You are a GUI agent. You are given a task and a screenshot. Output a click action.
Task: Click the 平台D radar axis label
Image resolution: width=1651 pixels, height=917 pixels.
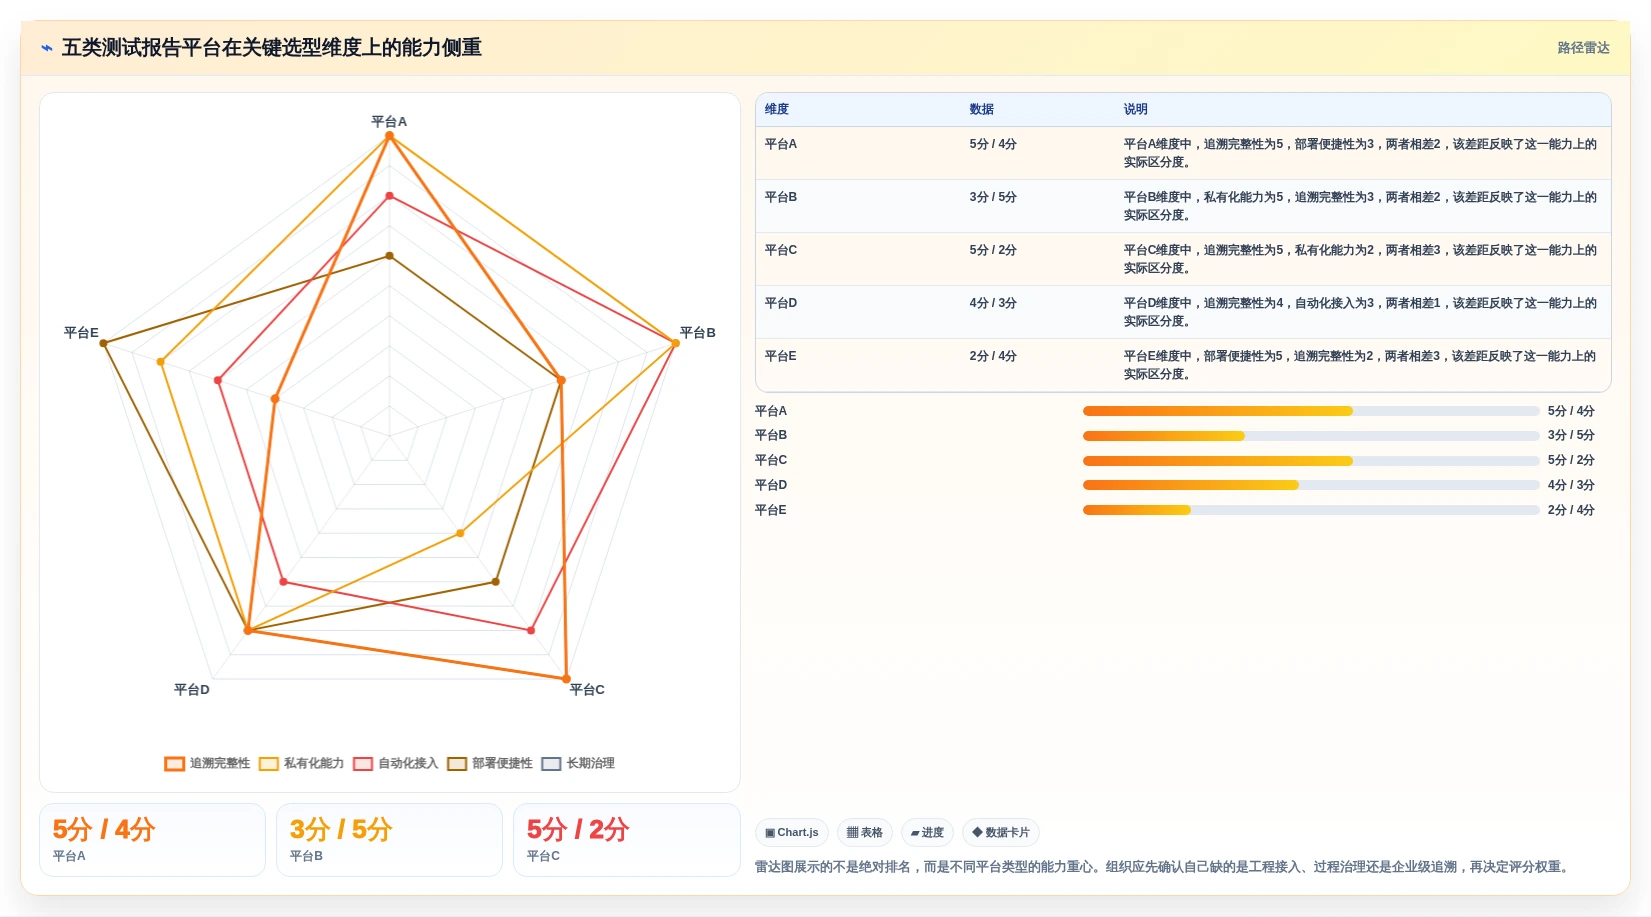(192, 689)
